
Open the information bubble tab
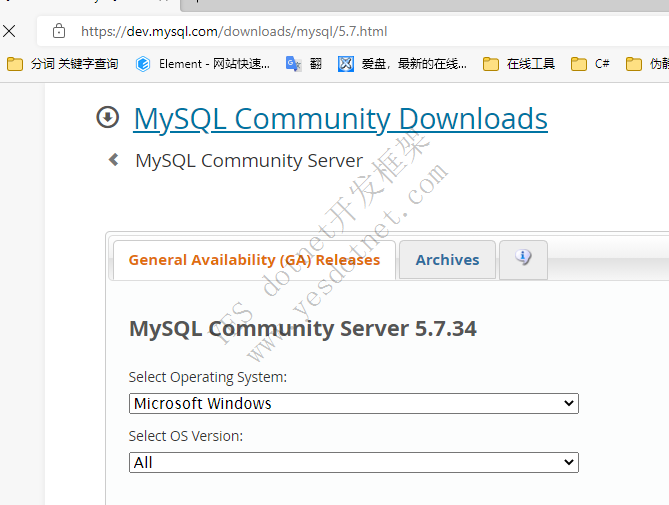pyautogui.click(x=523, y=260)
